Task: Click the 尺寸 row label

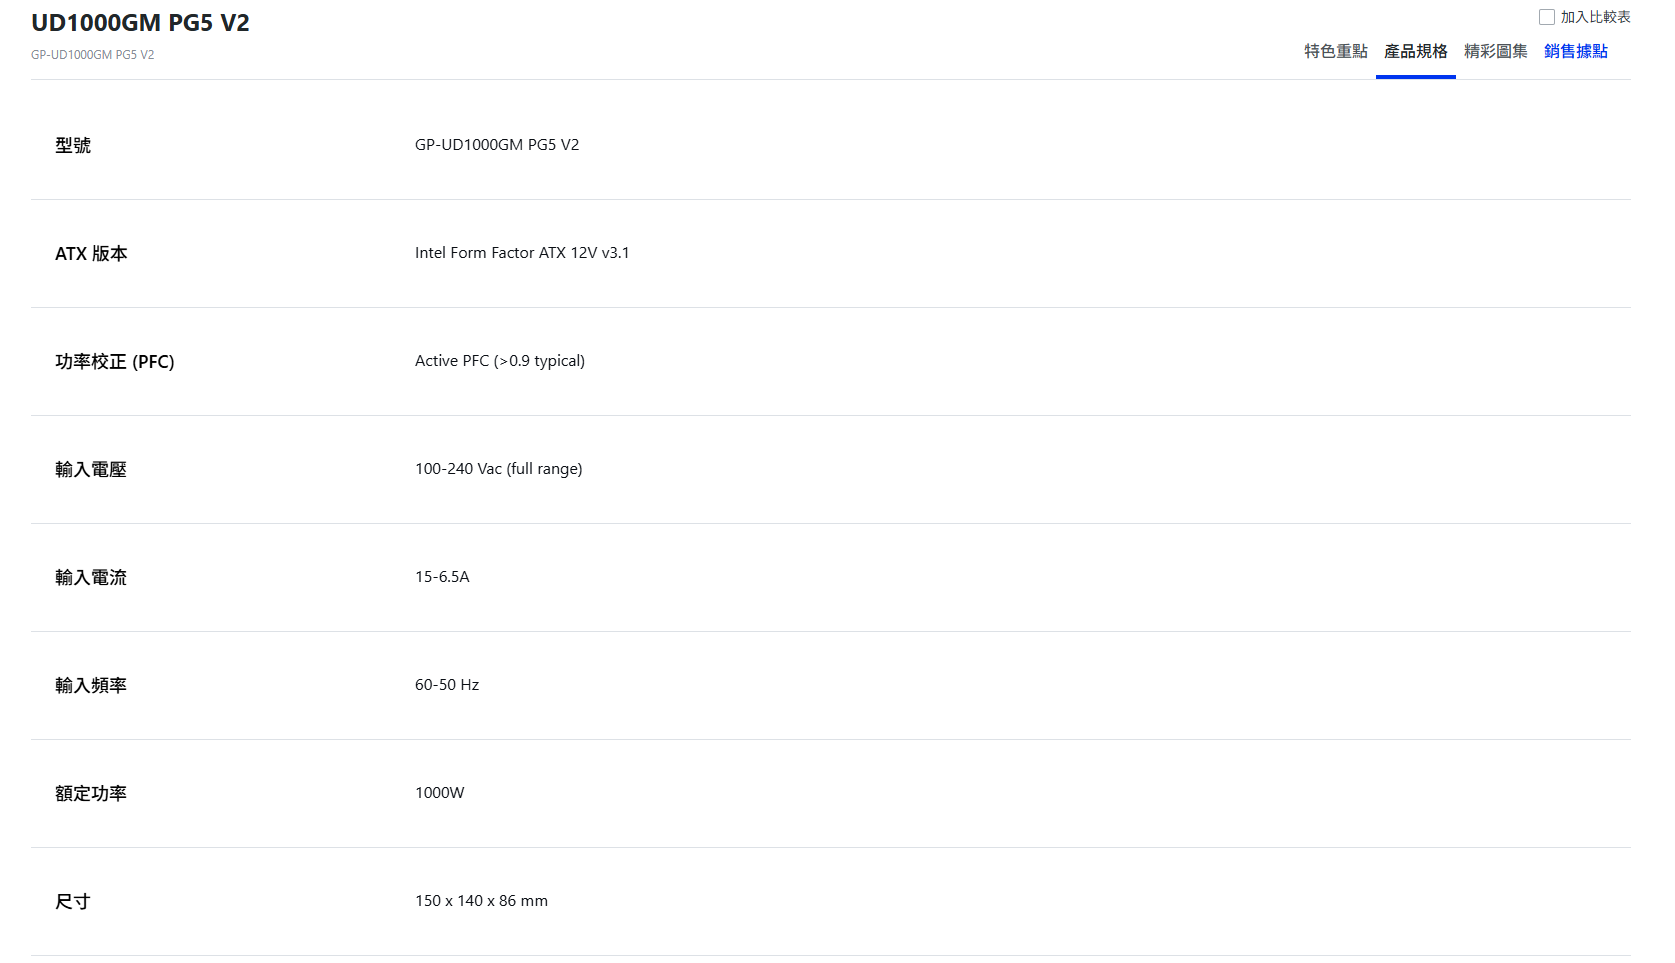Action: pyautogui.click(x=73, y=902)
